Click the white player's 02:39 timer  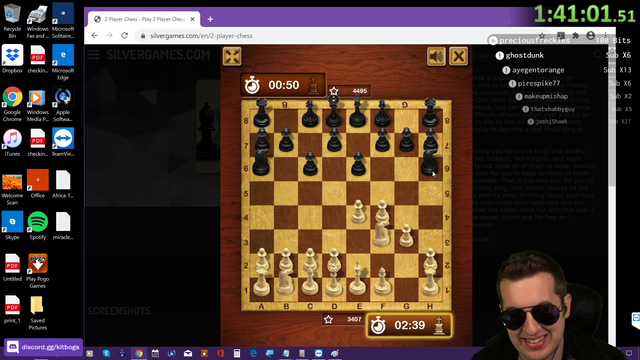pyautogui.click(x=409, y=325)
